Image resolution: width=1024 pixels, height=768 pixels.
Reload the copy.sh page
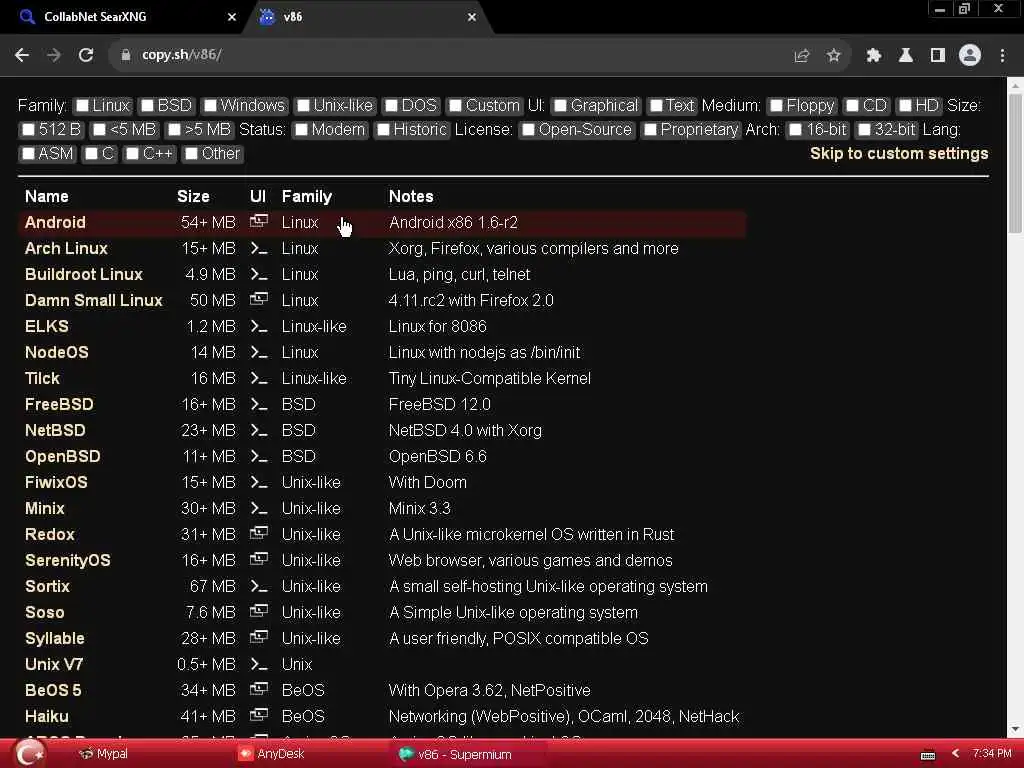(x=86, y=56)
